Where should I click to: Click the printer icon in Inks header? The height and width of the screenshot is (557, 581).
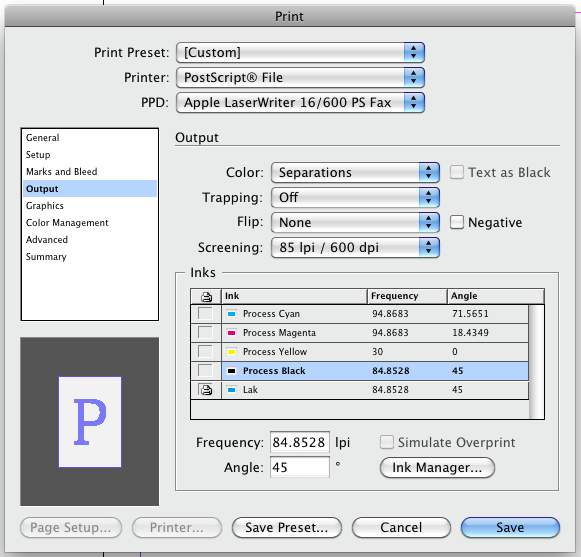click(x=206, y=296)
